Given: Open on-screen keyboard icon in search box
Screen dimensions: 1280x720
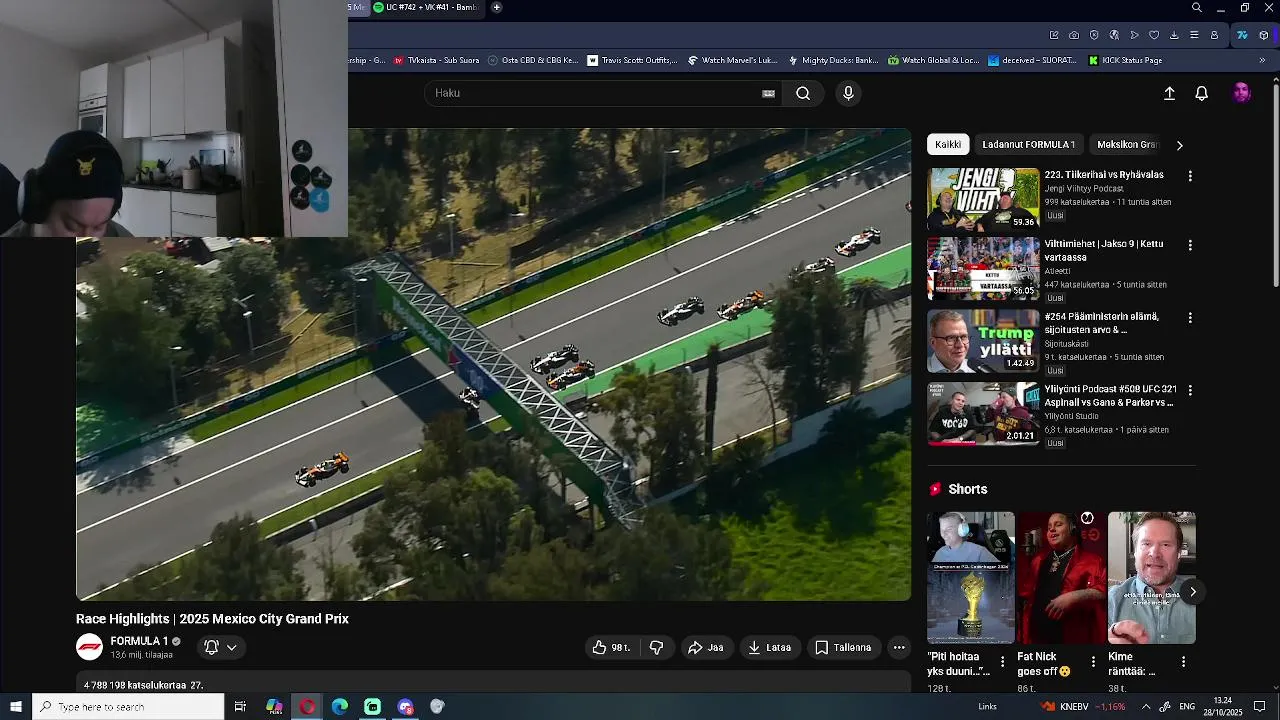Looking at the screenshot, I should pyautogui.click(x=768, y=93).
